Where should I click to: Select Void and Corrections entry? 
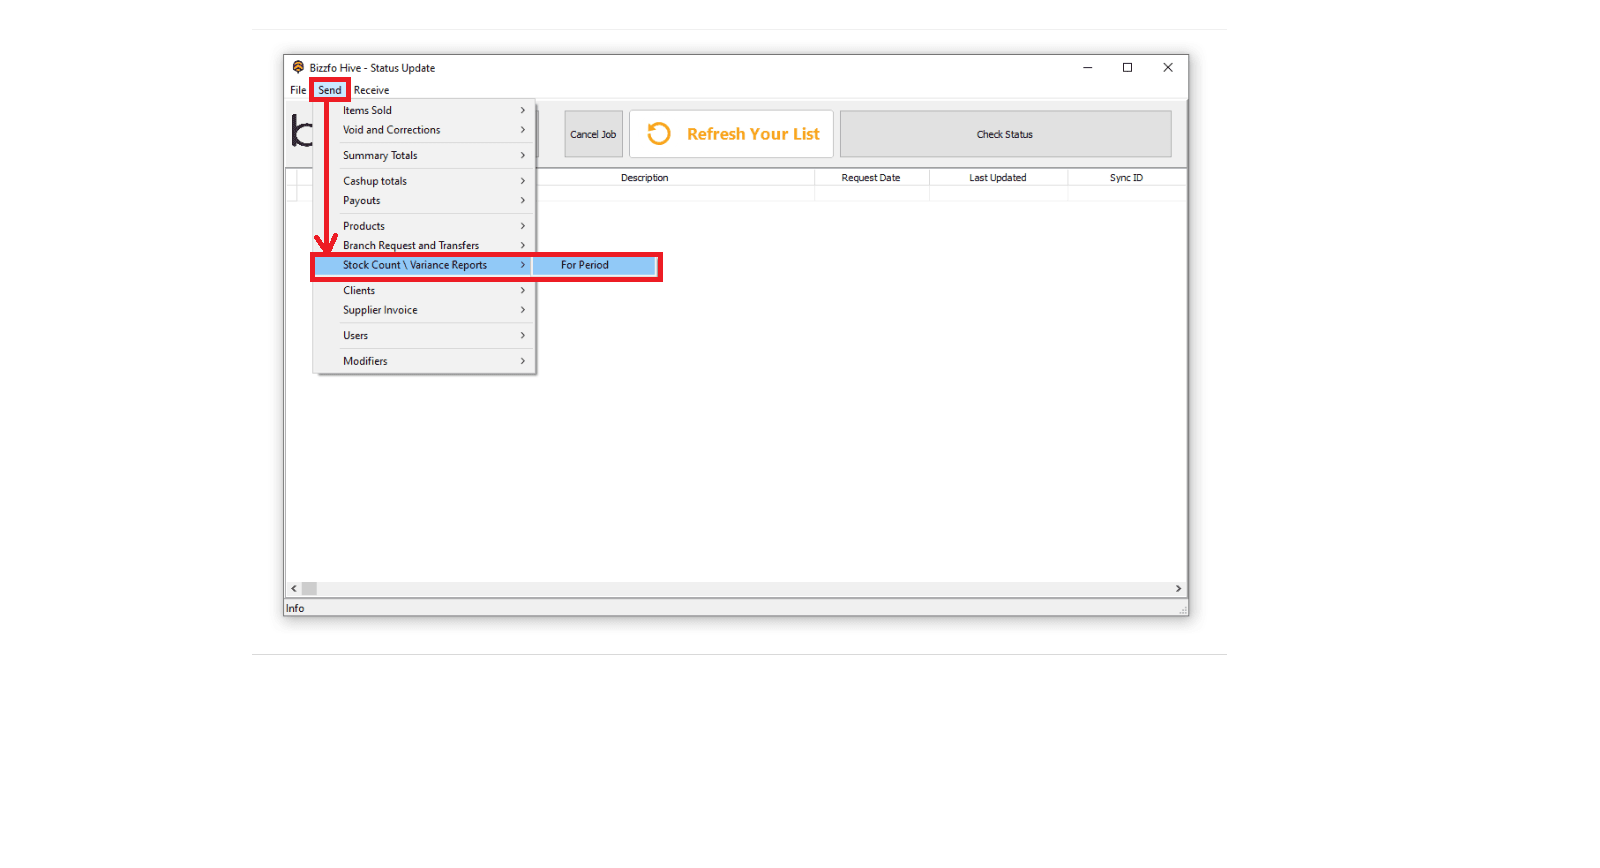pos(424,130)
